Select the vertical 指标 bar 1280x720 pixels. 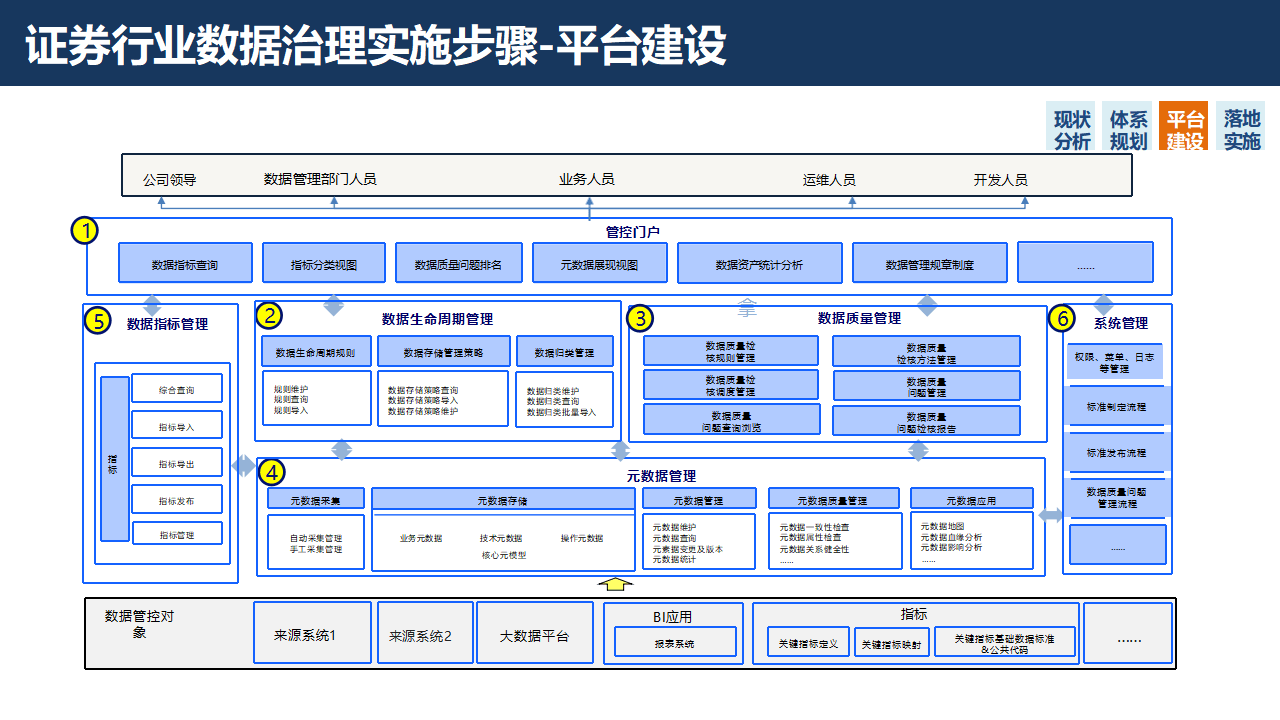coord(115,459)
